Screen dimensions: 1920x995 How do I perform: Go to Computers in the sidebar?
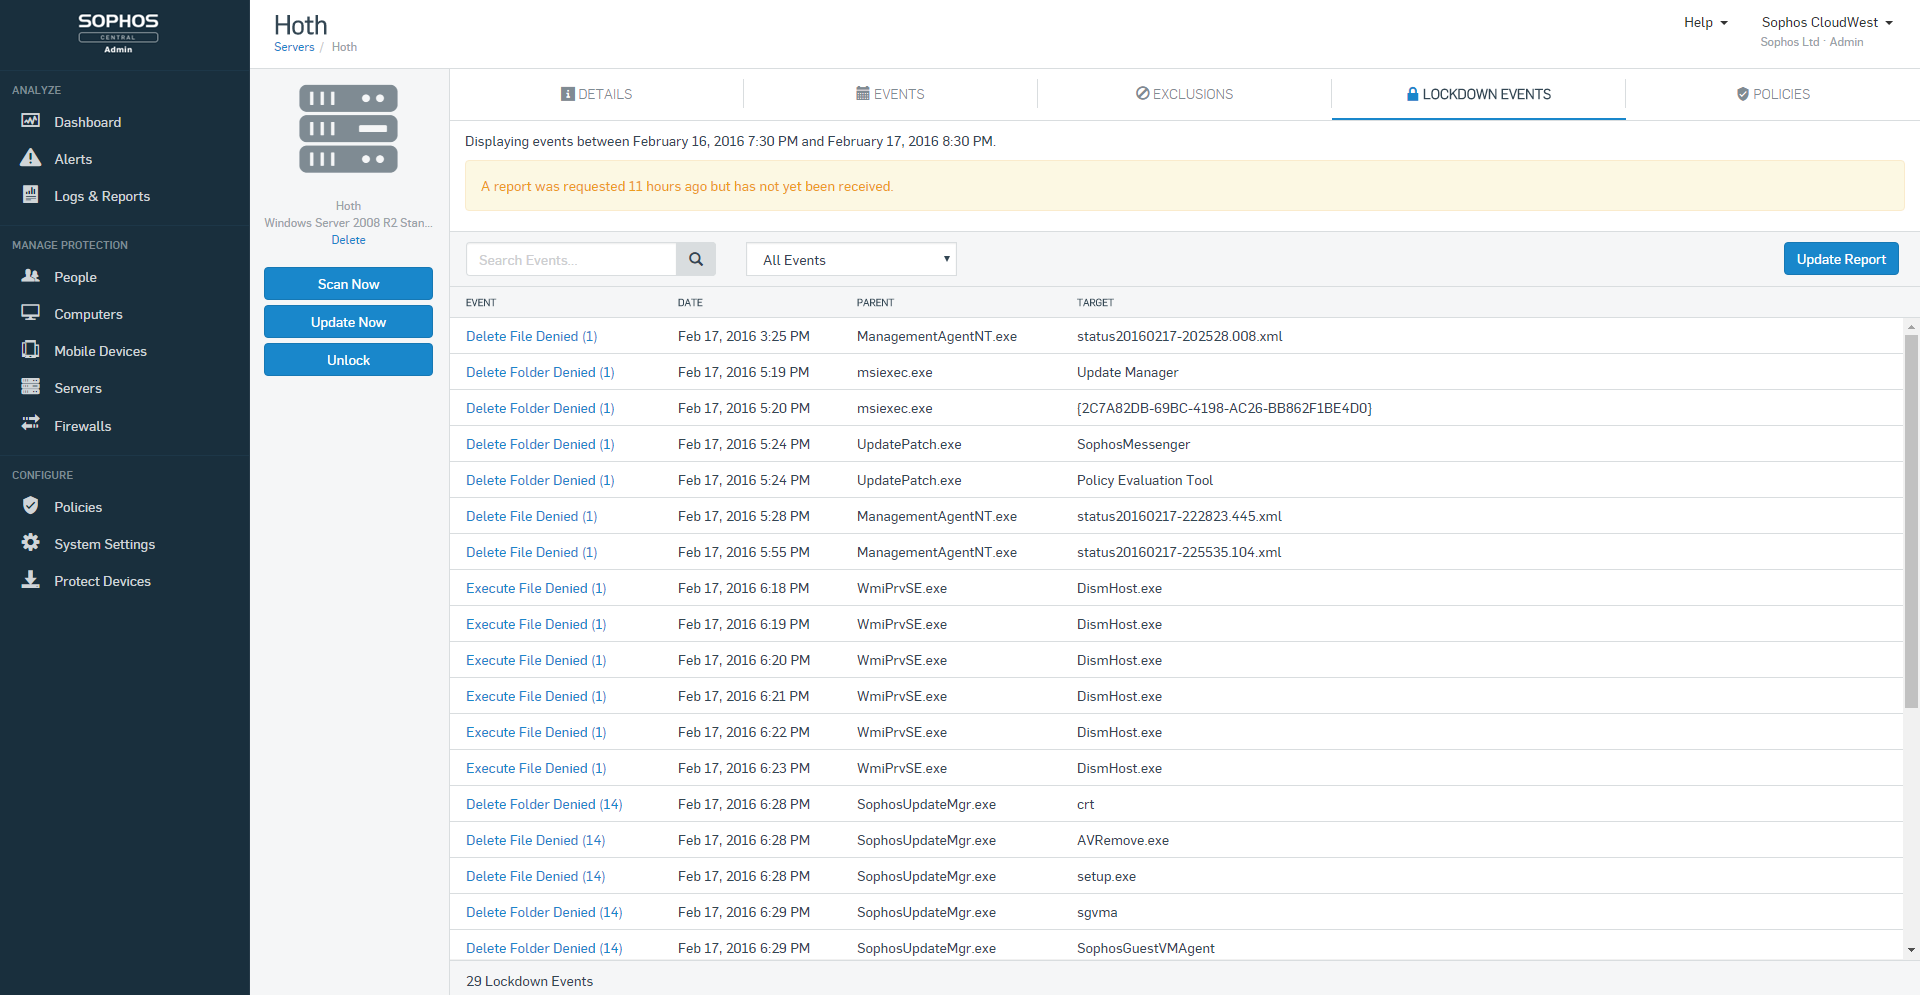pos(88,314)
